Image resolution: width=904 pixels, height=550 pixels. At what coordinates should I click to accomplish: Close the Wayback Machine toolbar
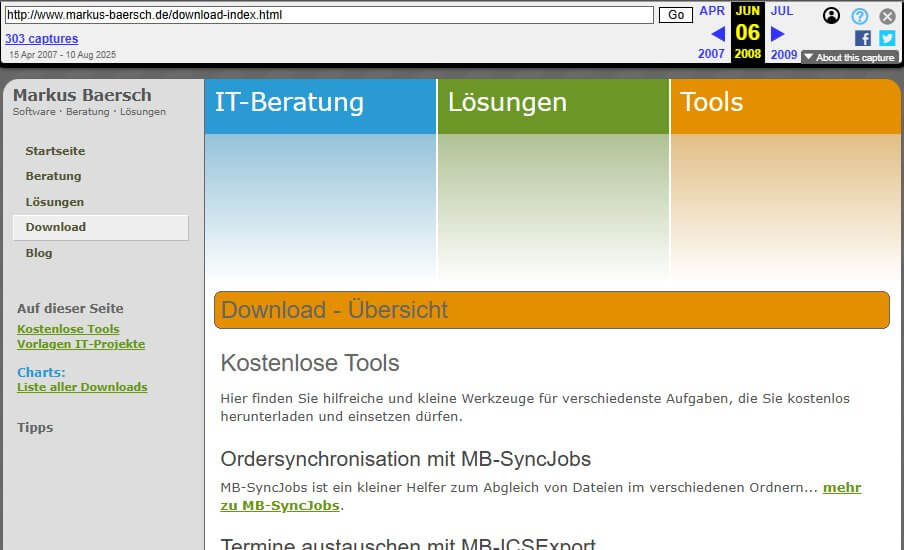pos(887,16)
